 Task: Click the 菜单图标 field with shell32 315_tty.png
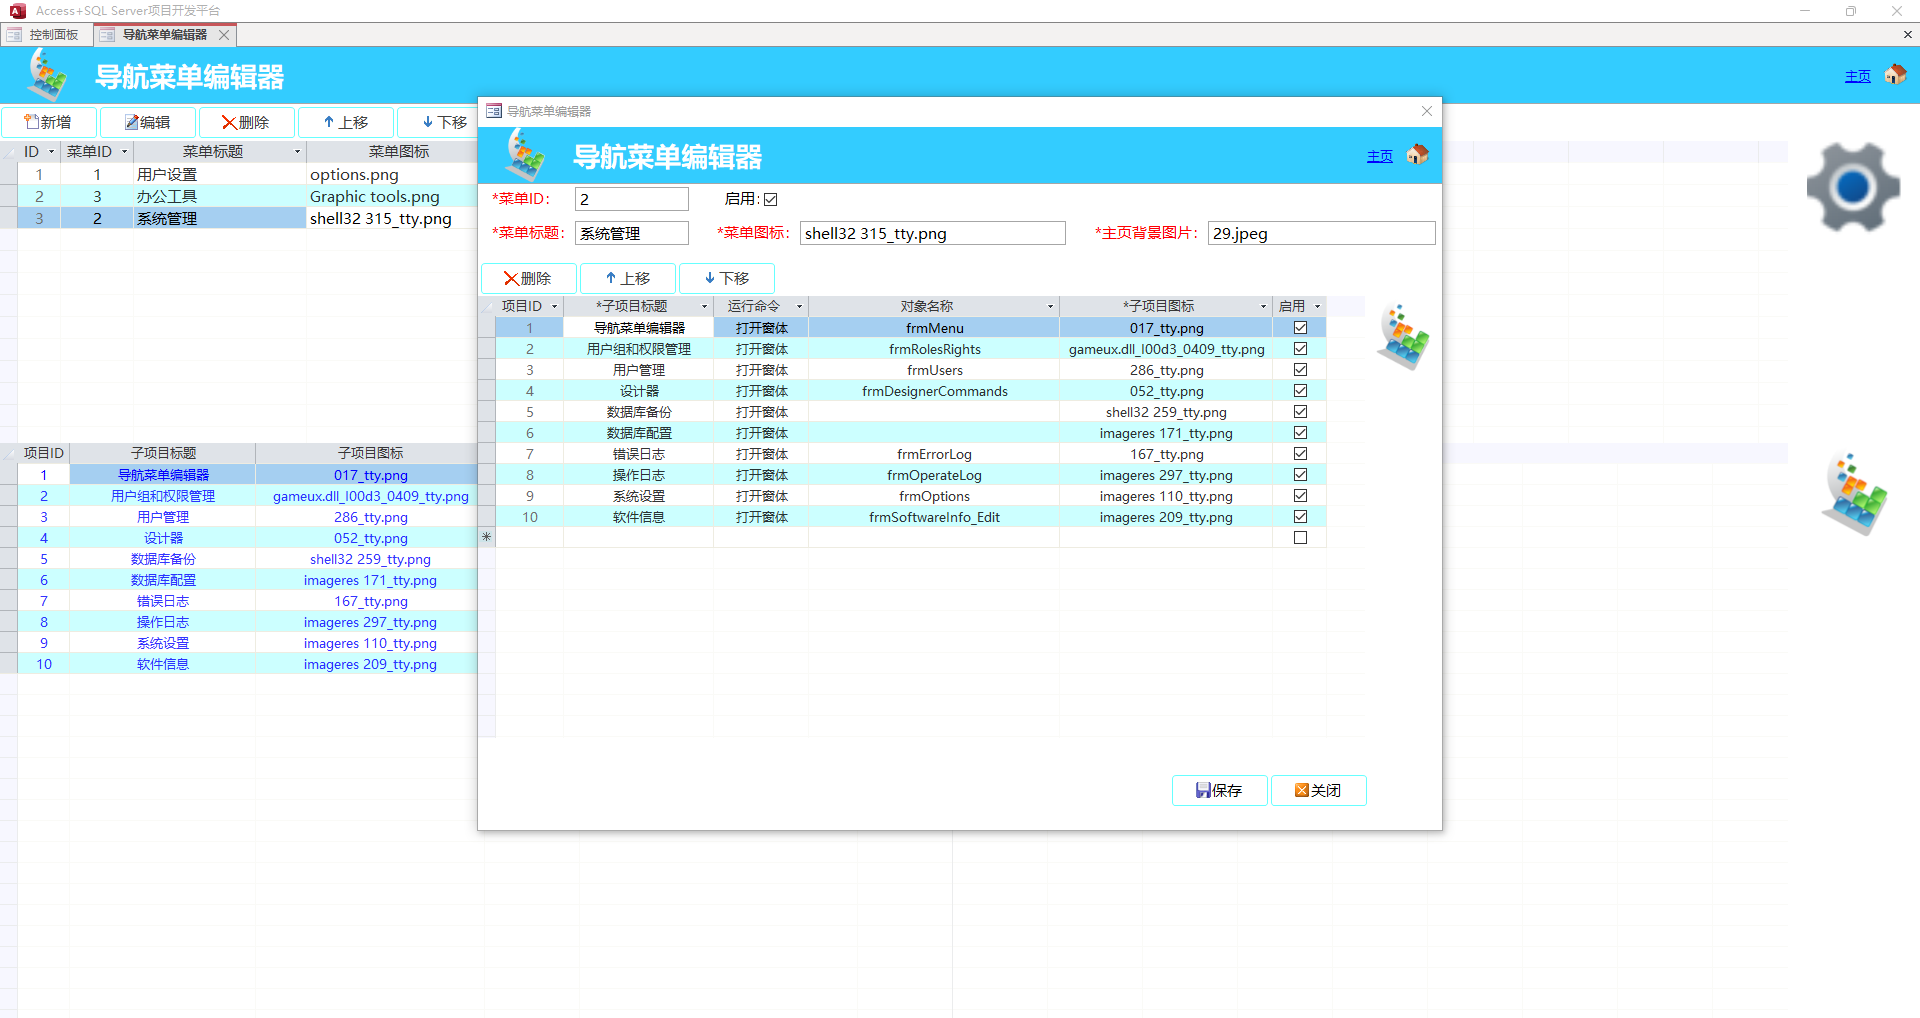pos(933,233)
